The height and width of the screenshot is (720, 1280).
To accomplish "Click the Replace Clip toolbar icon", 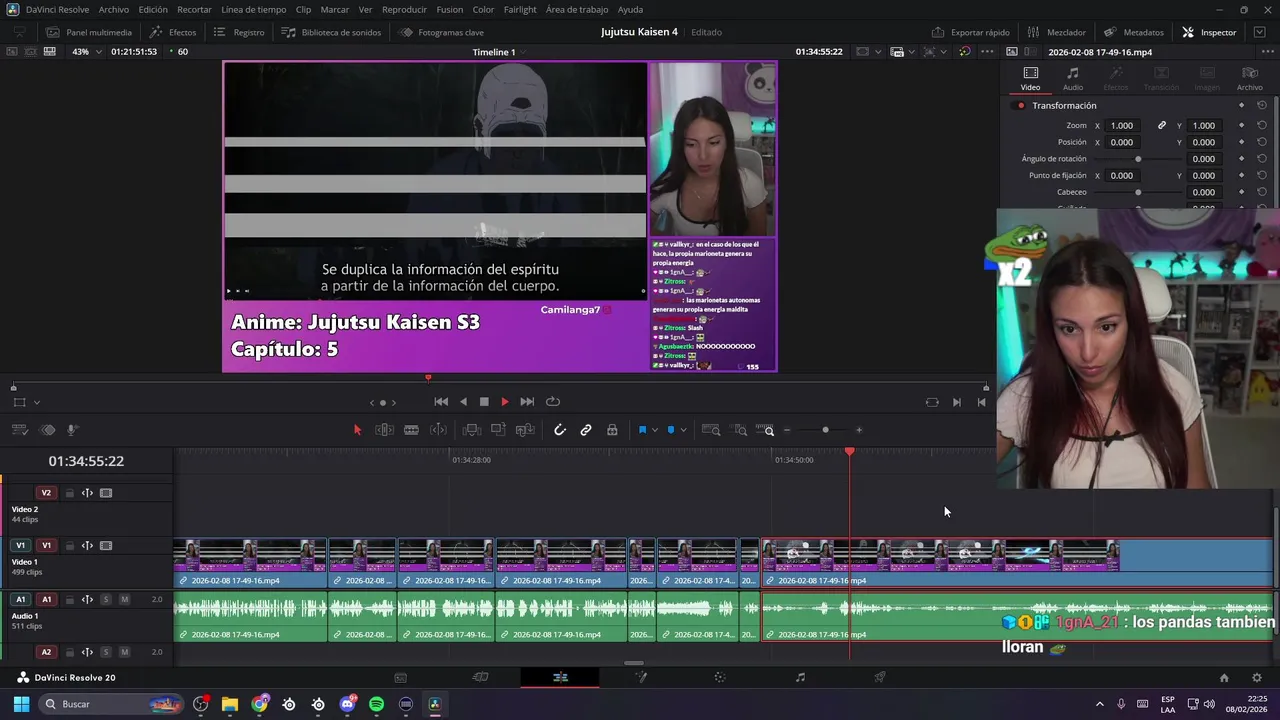I will point(525,430).
